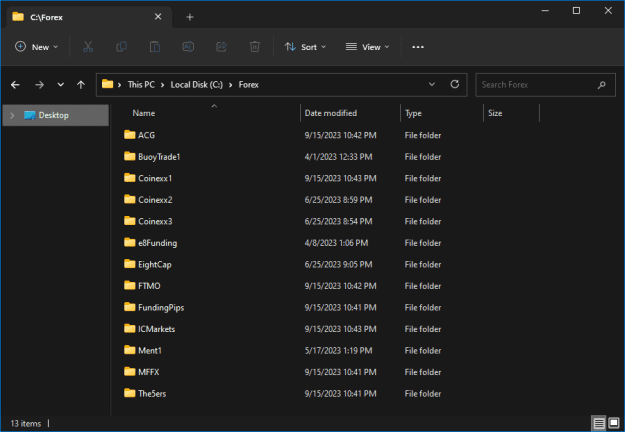This screenshot has height=432, width=625.
Task: Minimize the File Explorer window
Action: pyautogui.click(x=545, y=11)
